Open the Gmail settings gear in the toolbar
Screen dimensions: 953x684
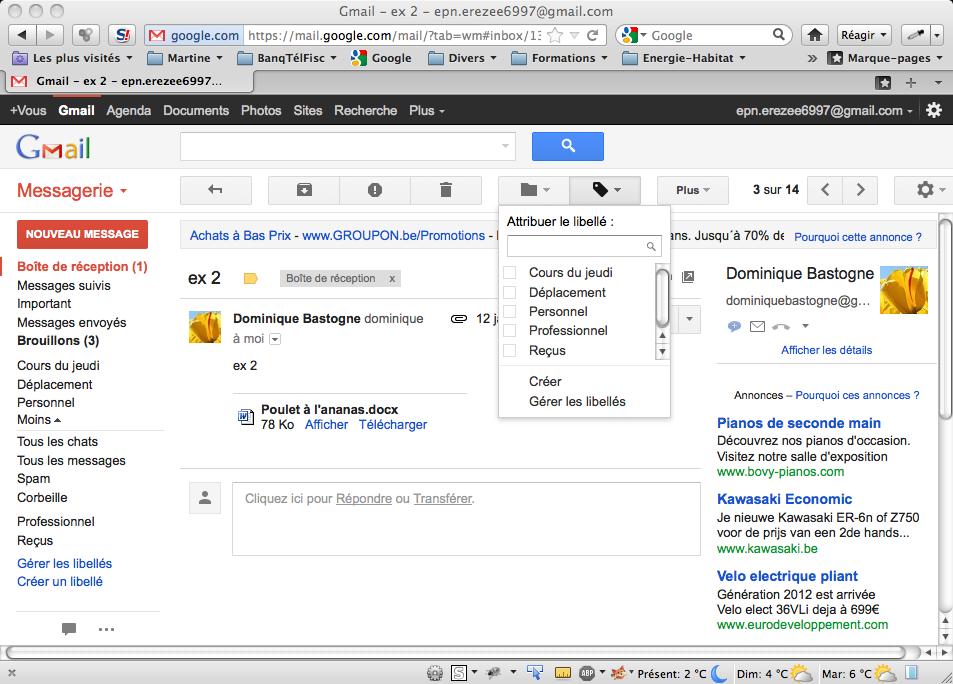click(x=925, y=190)
